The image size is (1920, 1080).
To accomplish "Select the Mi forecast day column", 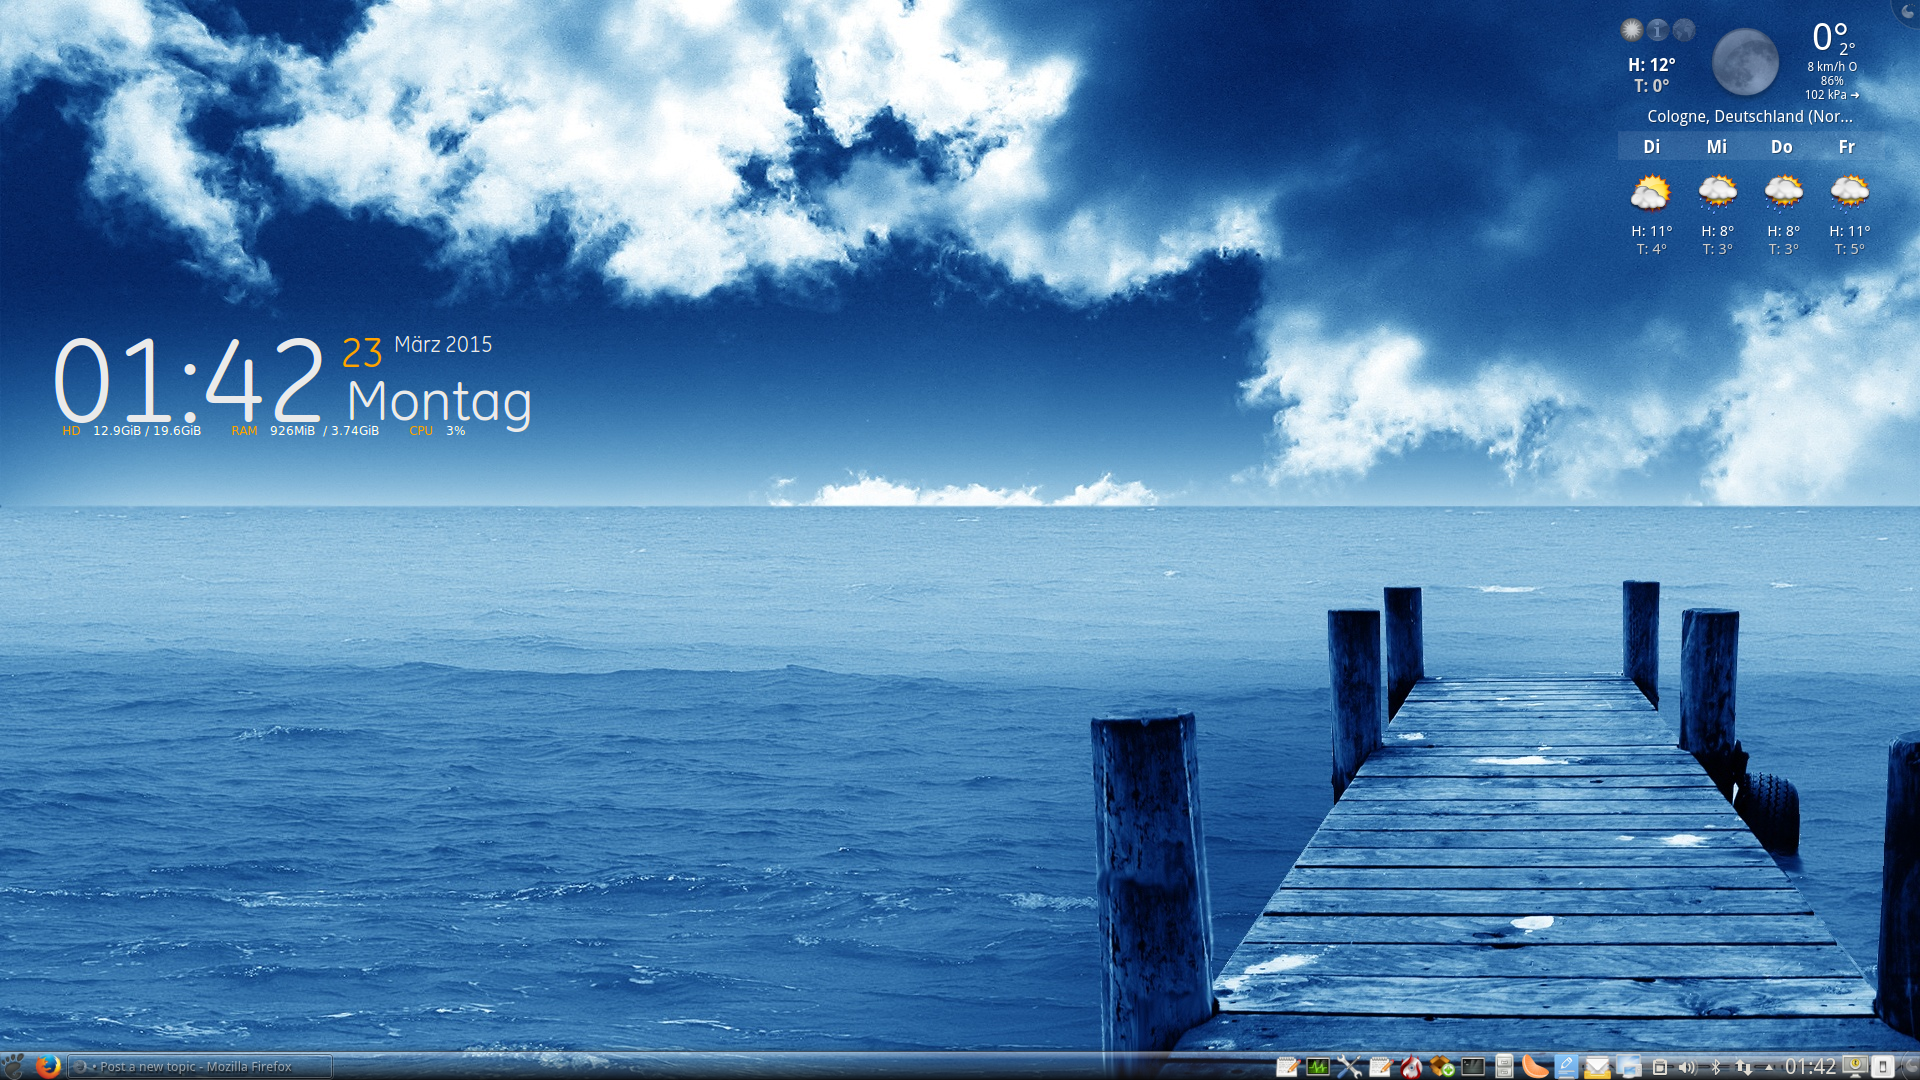I will [x=1716, y=147].
